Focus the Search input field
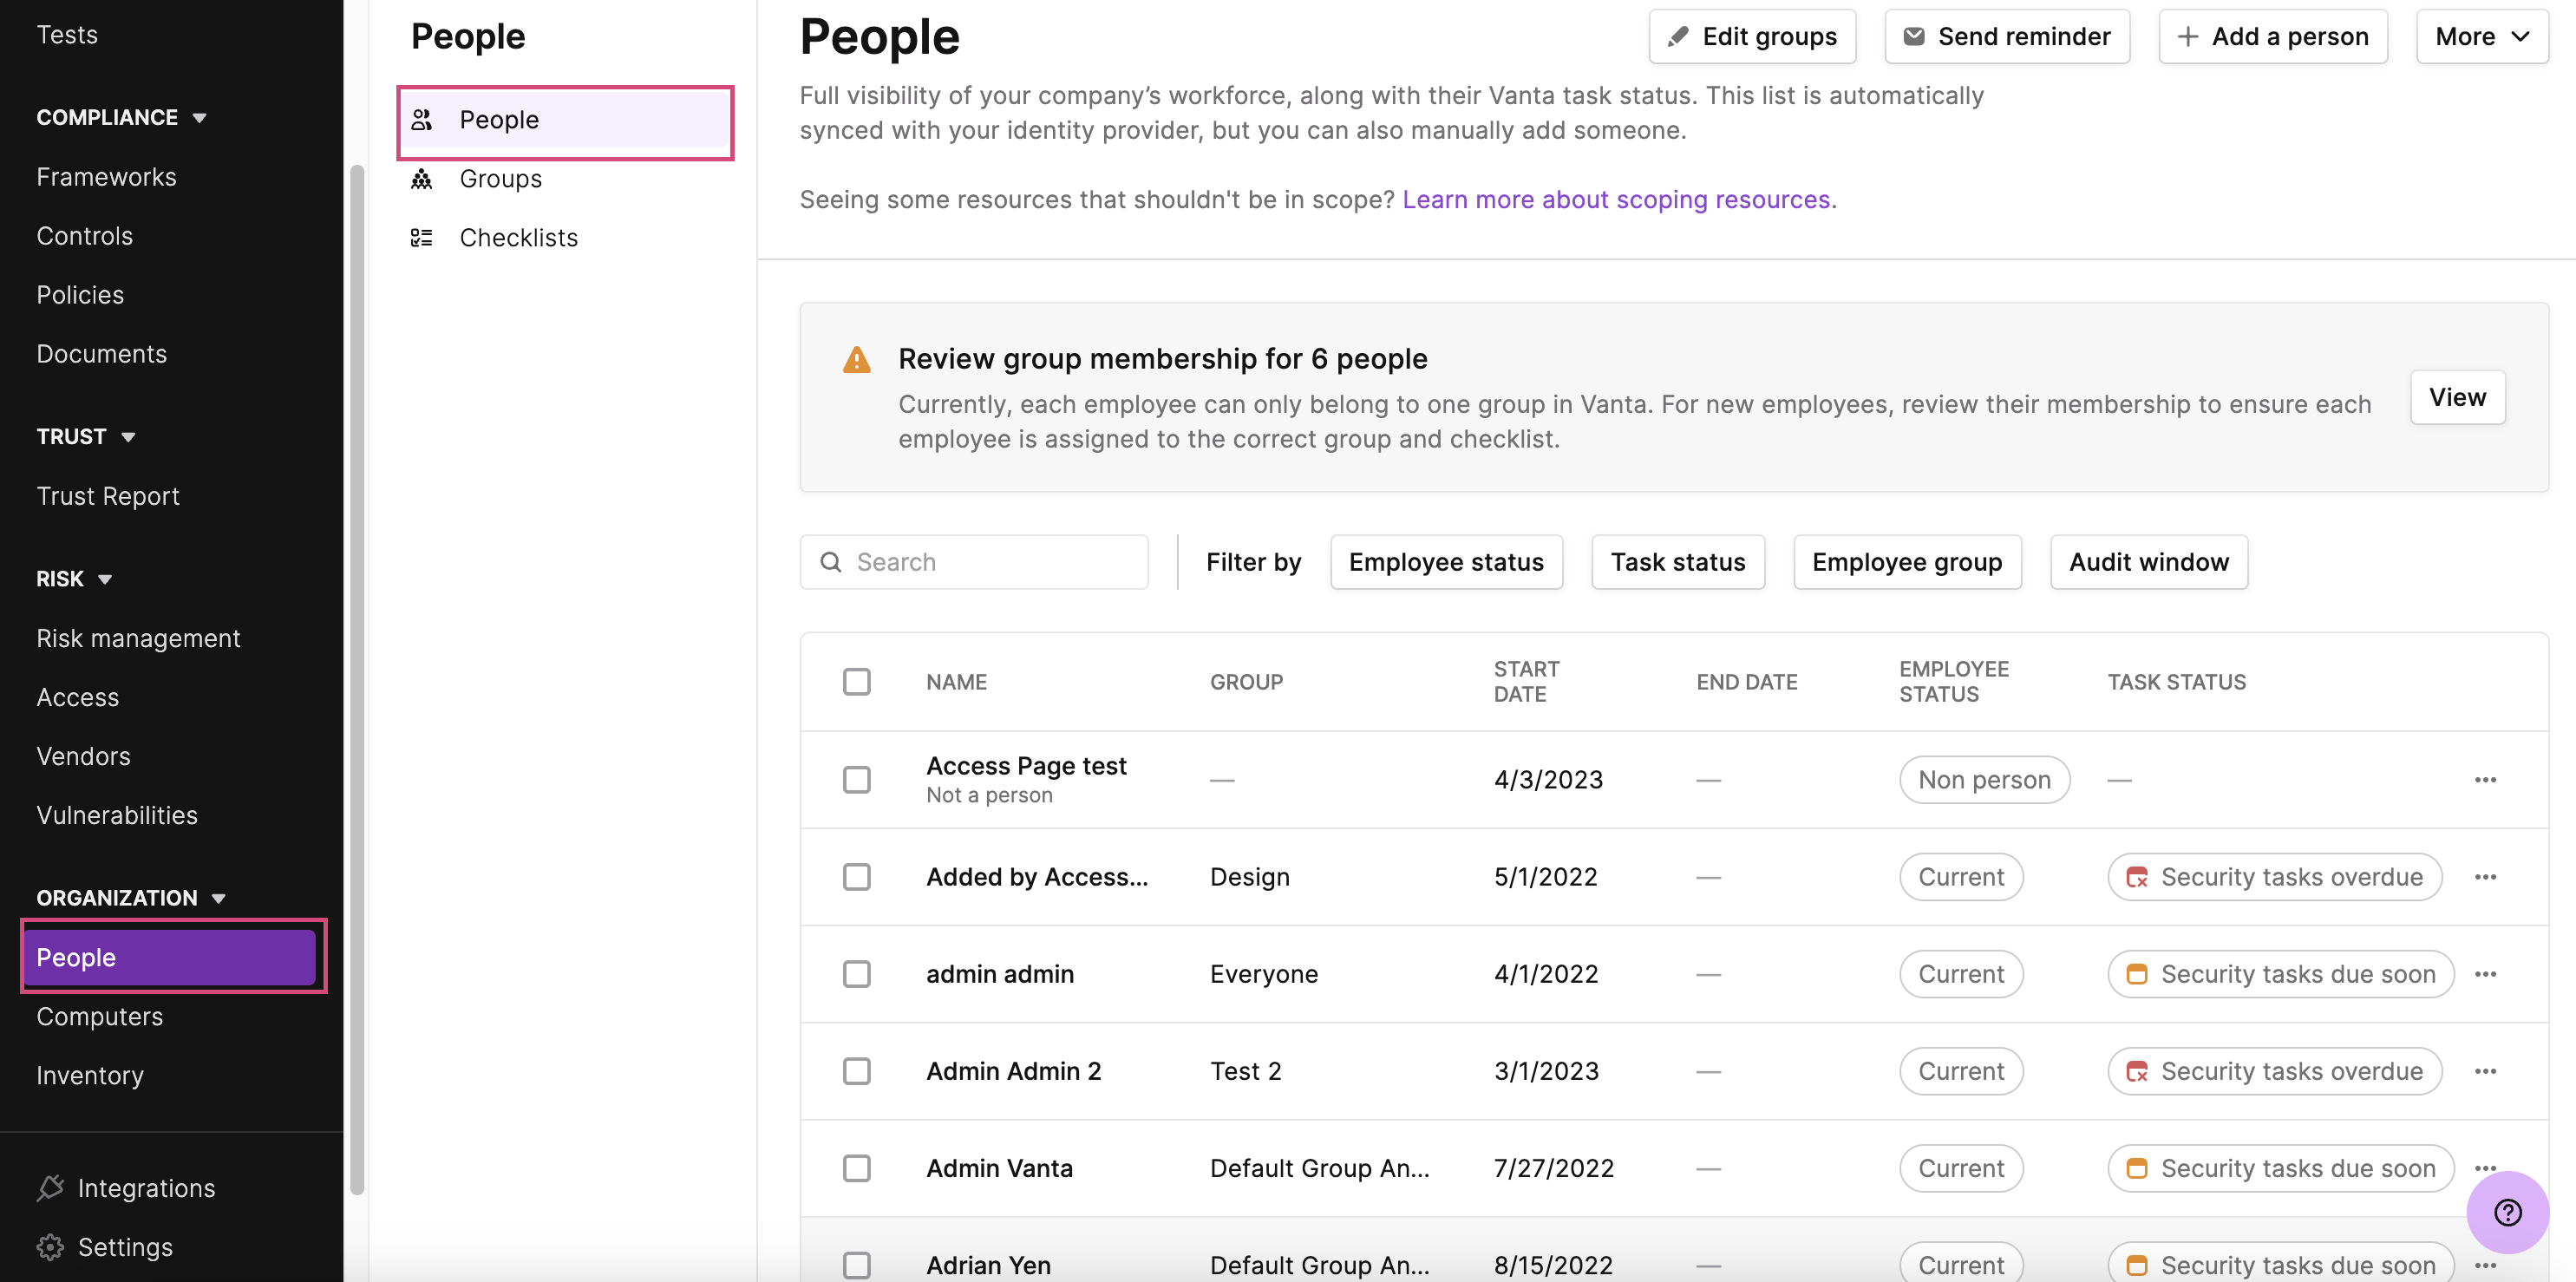The width and height of the screenshot is (2576, 1282). coord(974,562)
